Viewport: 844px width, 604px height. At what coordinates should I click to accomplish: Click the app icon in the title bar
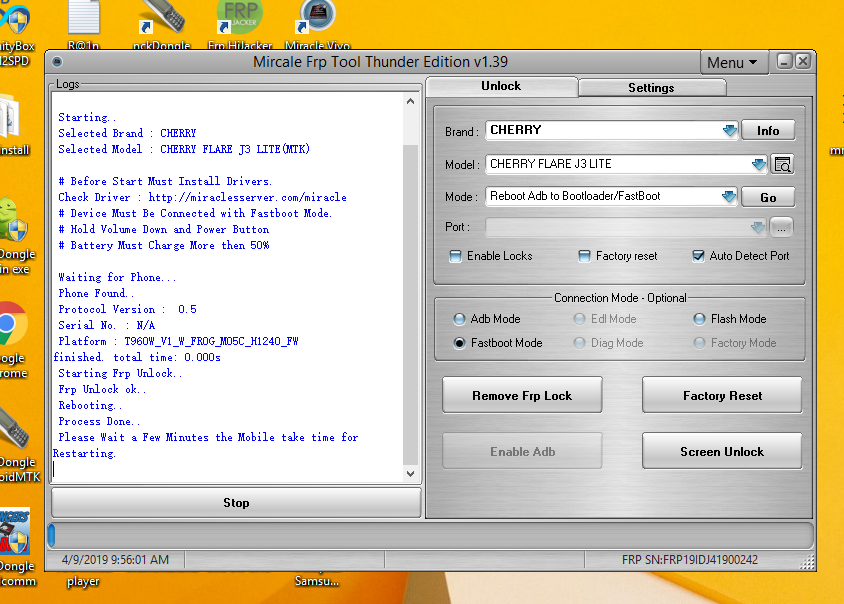(x=58, y=62)
